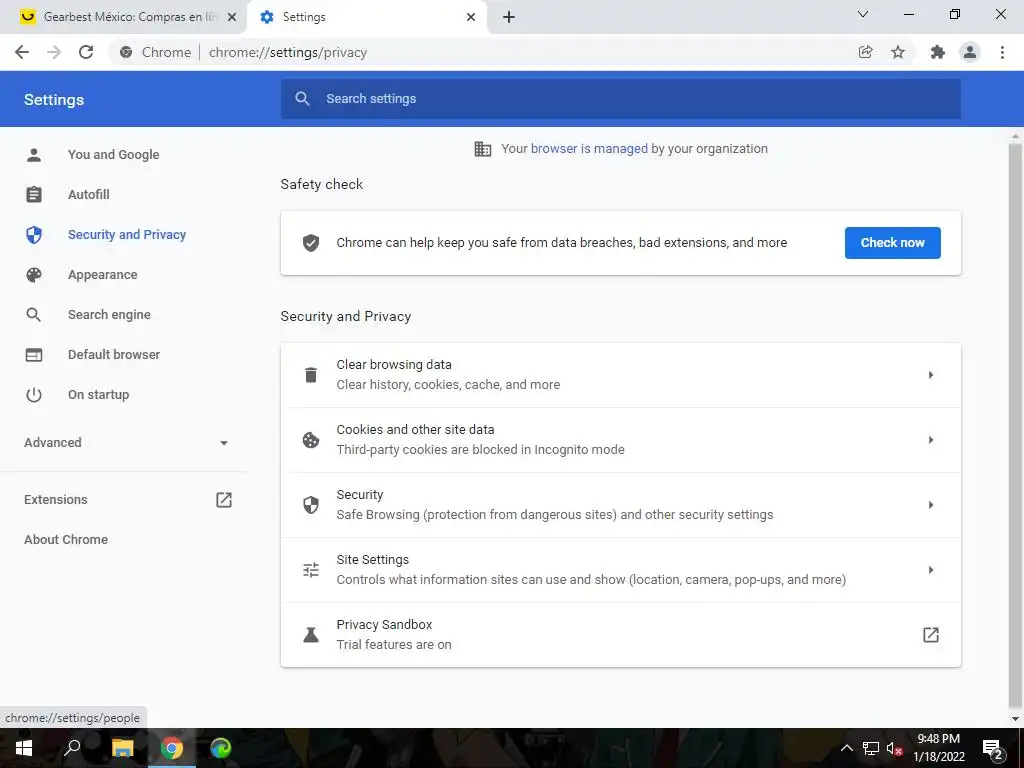Open the Search engine settings section
The width and height of the screenshot is (1024, 768).
pos(109,315)
